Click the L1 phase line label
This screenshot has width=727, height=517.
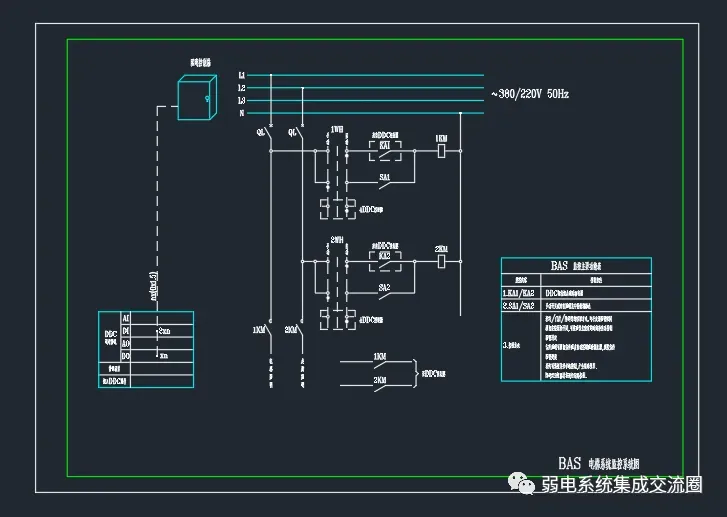point(242,75)
